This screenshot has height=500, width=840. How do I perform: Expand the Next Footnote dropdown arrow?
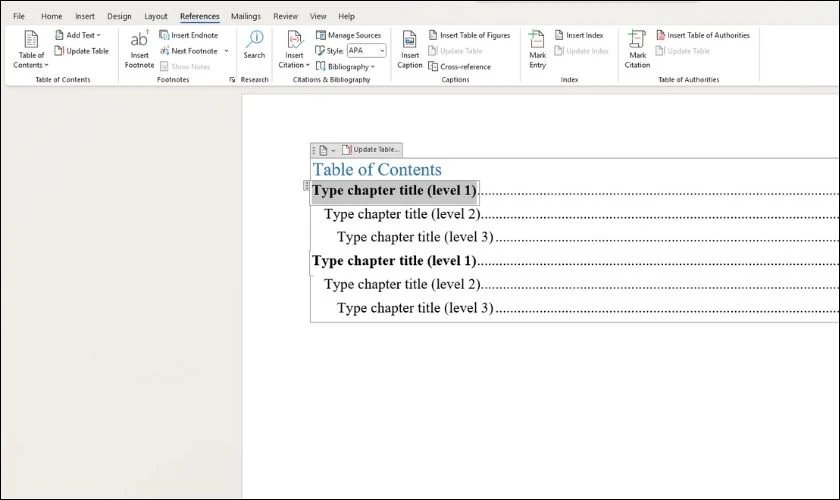click(227, 51)
